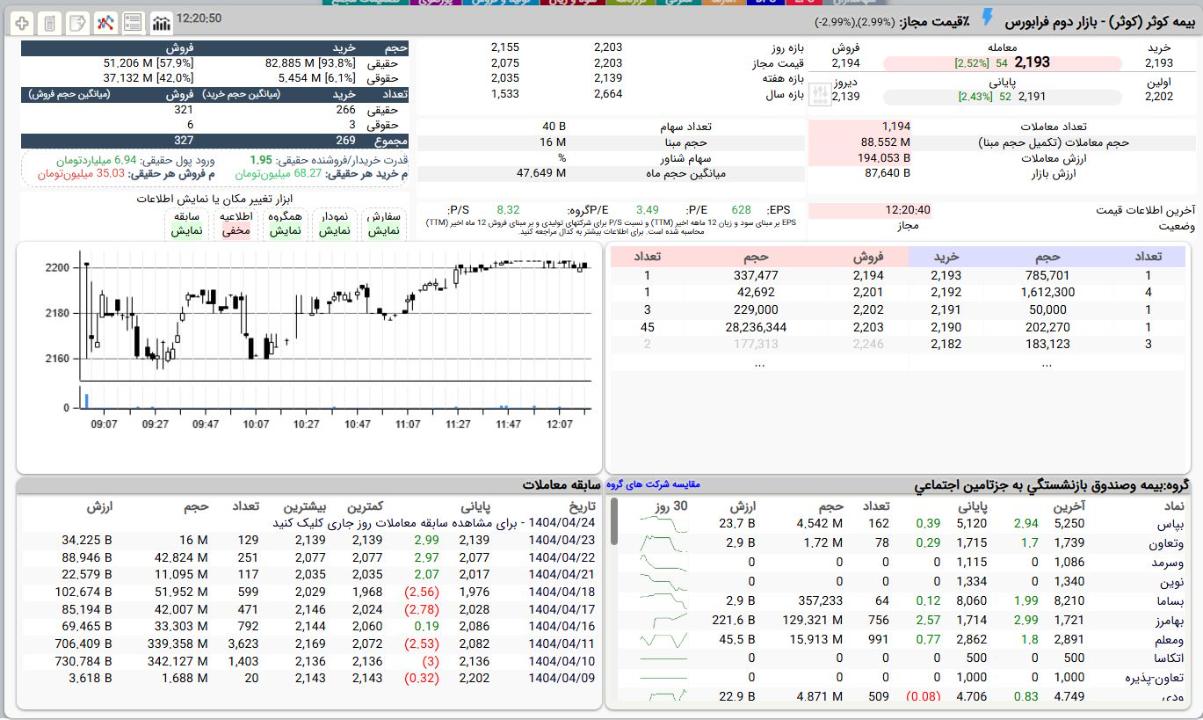Click the plus icon in top toolbar
The image size is (1203, 720).
pyautogui.click(x=24, y=21)
